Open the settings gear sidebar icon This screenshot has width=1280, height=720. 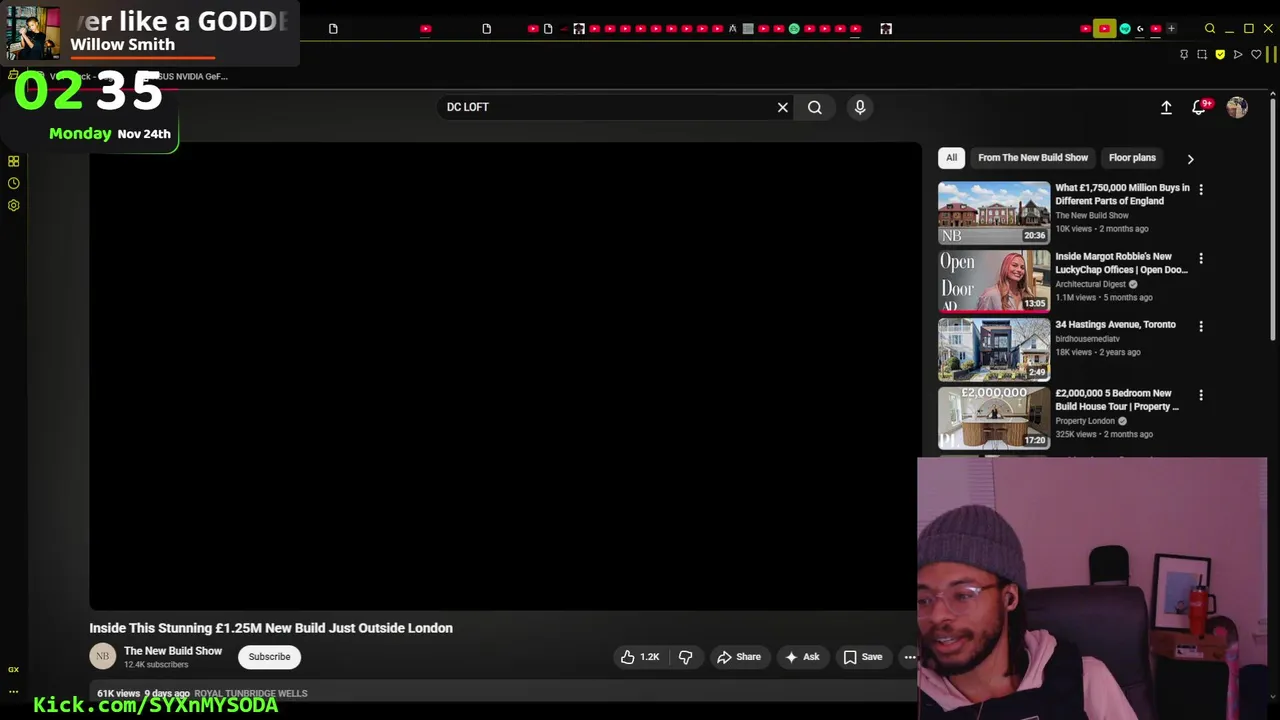[x=13, y=205]
